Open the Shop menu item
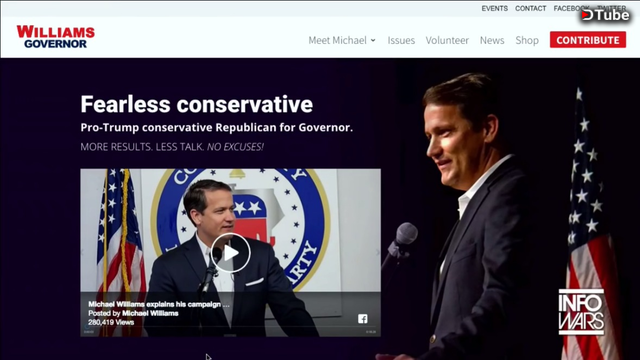Viewport: 640px width, 360px height. click(527, 40)
